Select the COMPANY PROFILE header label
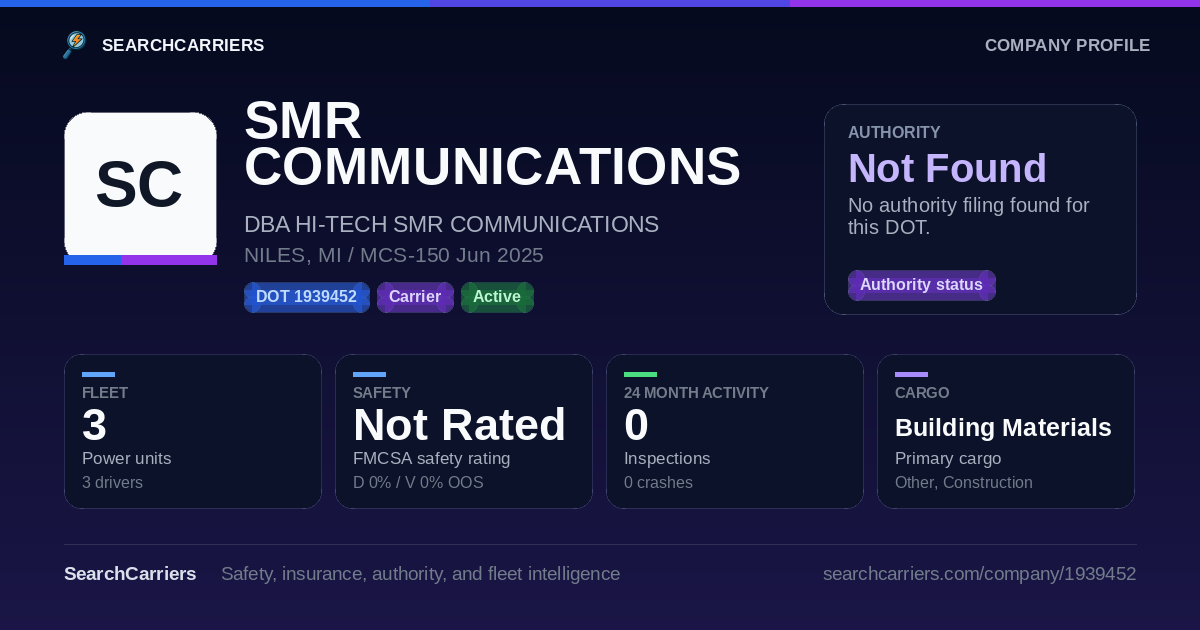 coord(1067,45)
